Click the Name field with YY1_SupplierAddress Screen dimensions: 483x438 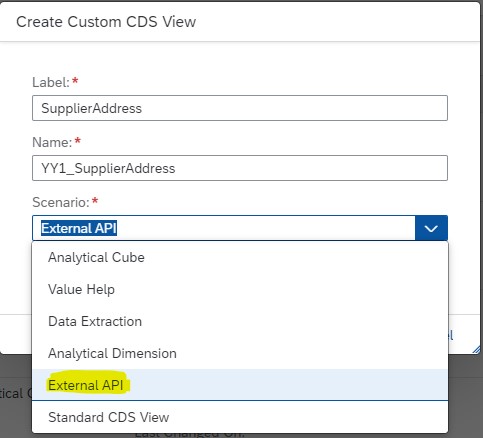[x=240, y=168]
